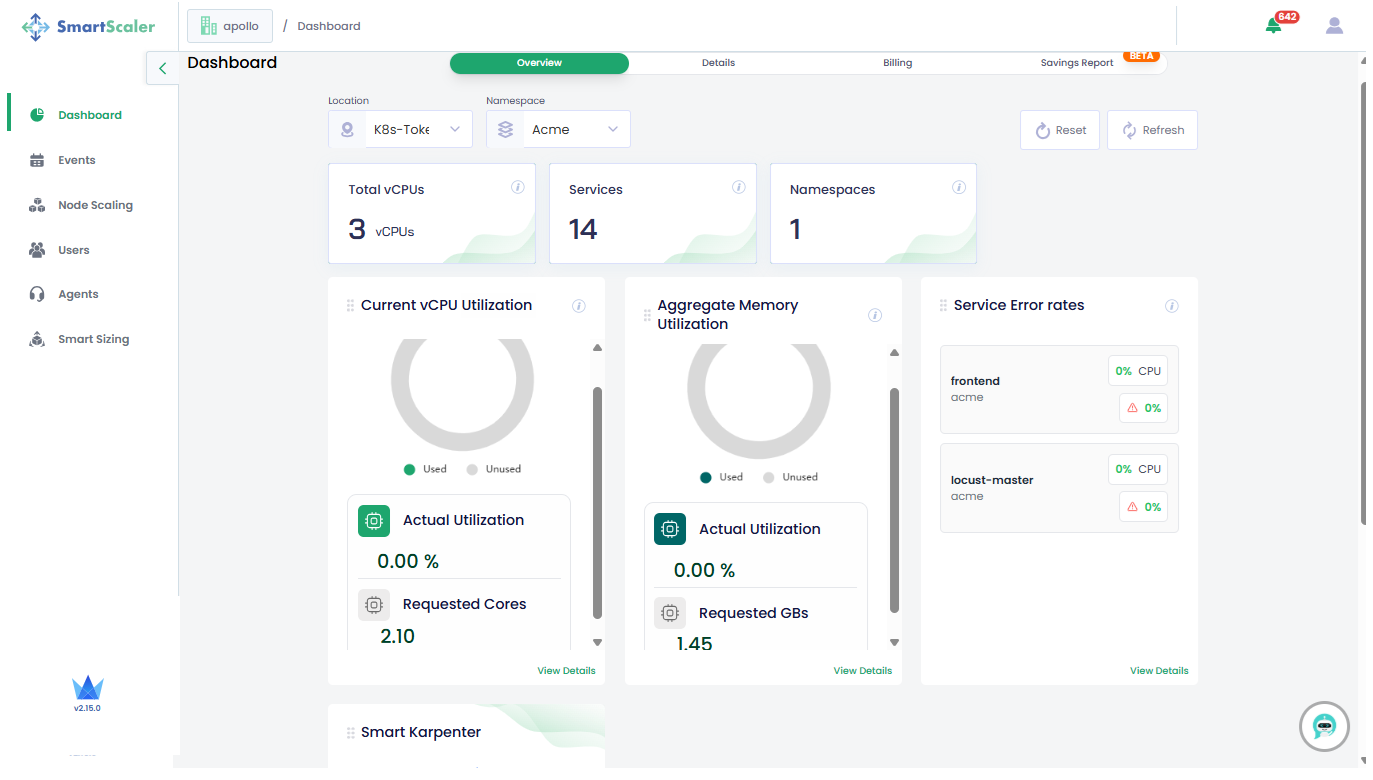Open the user profile avatar
Screen dimensions: 1373x780
coord(1334,26)
